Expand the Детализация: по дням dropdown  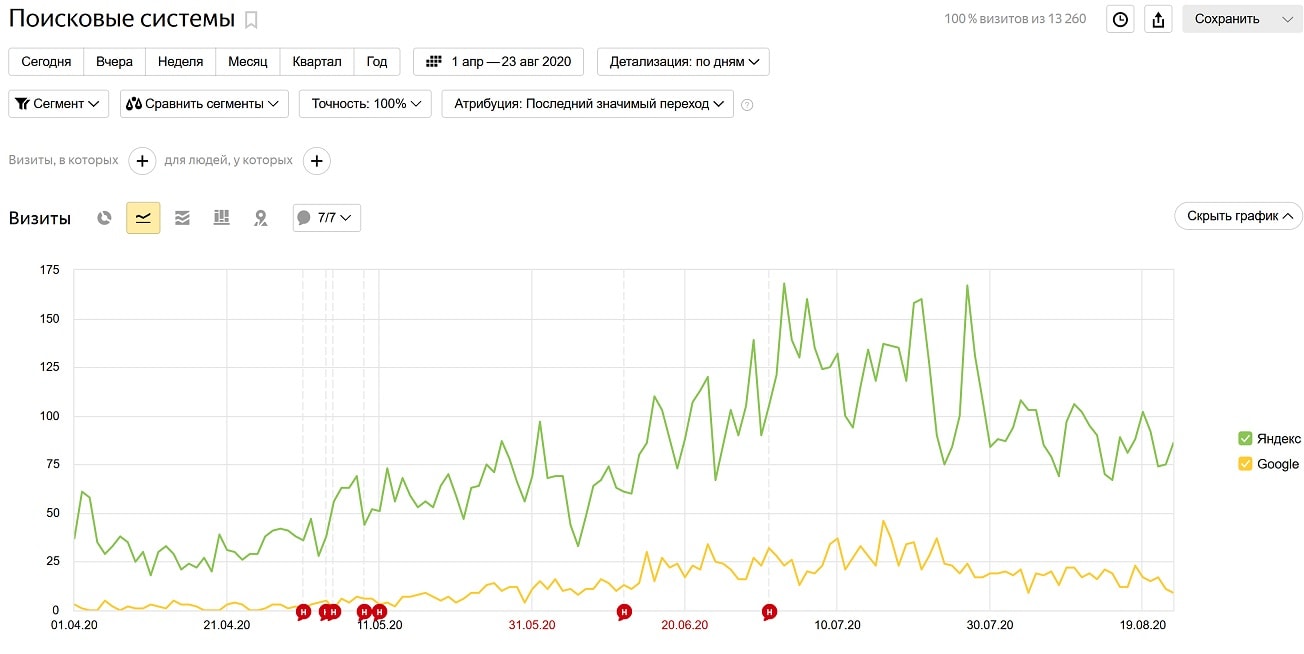tap(683, 62)
